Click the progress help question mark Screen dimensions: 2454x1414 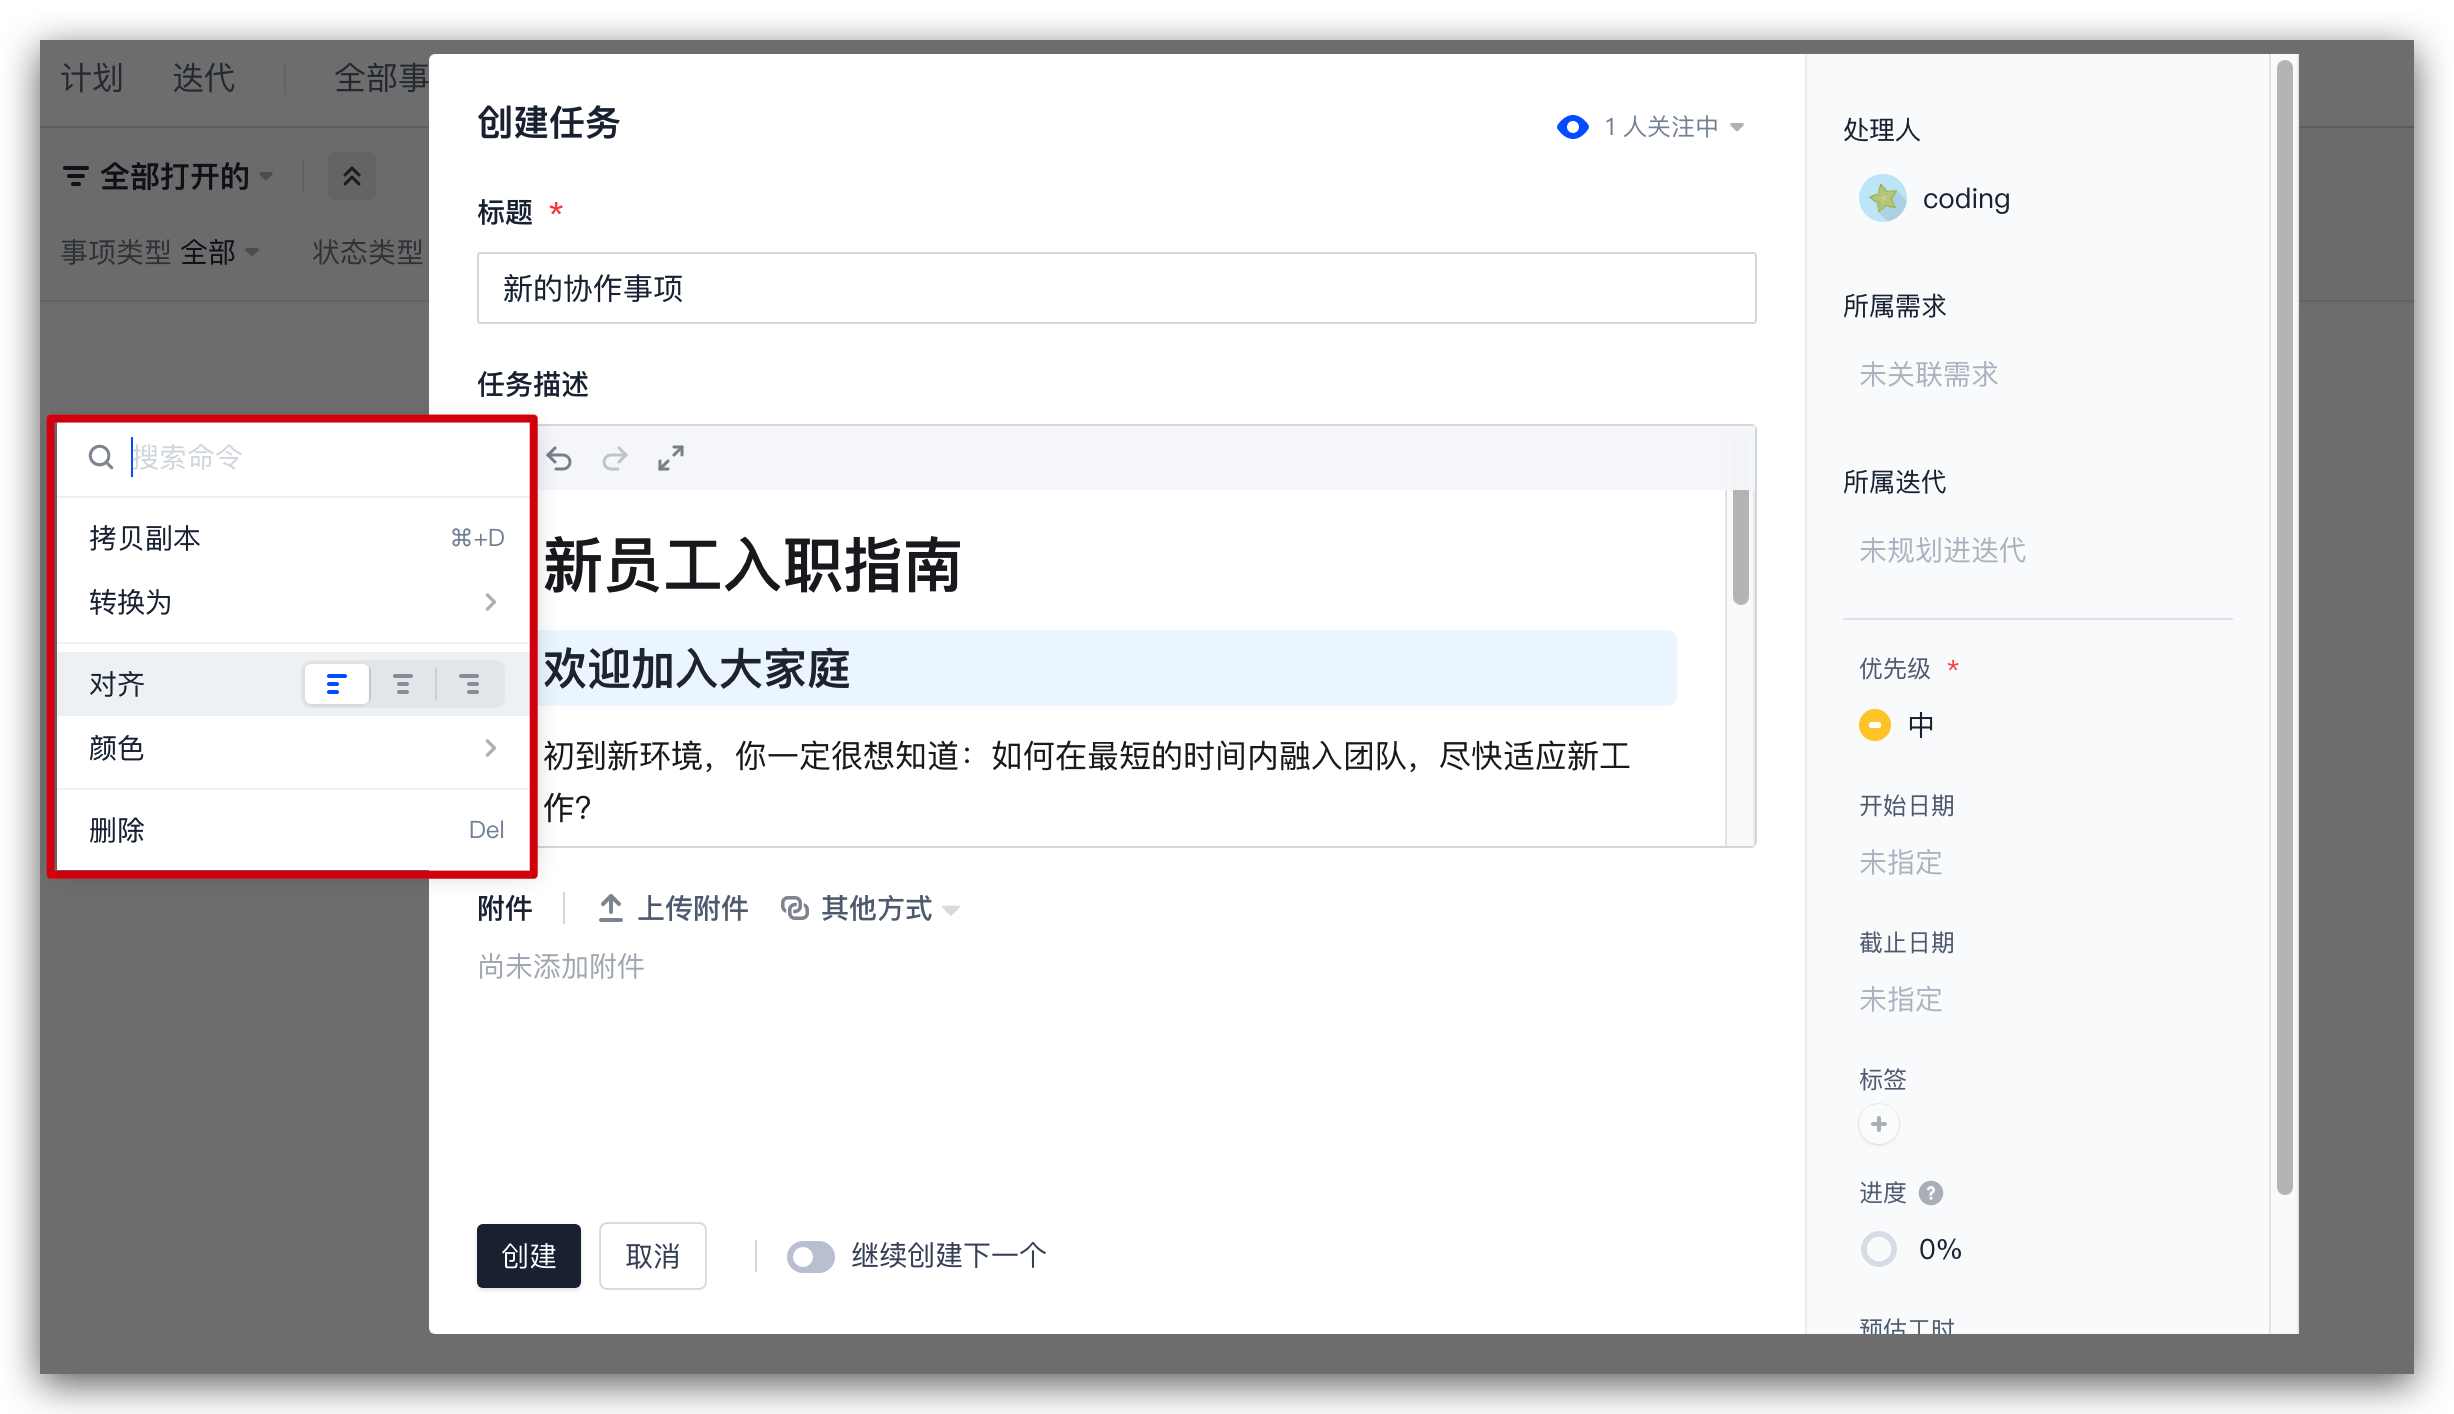click(x=1931, y=1193)
